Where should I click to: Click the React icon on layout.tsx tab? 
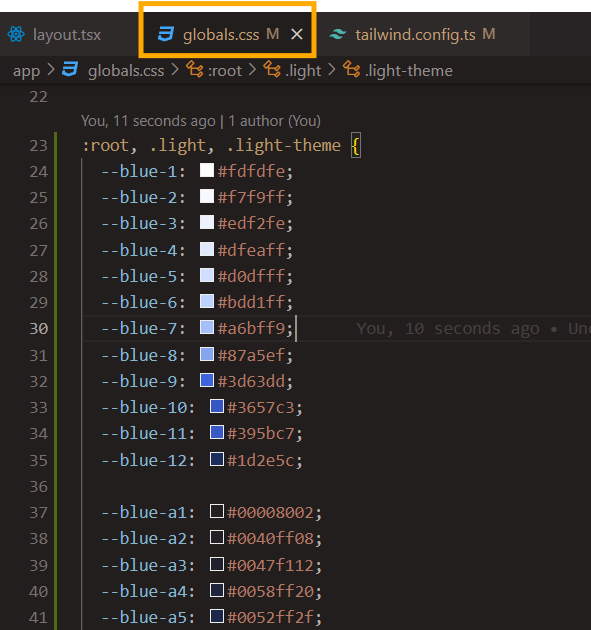click(x=16, y=35)
